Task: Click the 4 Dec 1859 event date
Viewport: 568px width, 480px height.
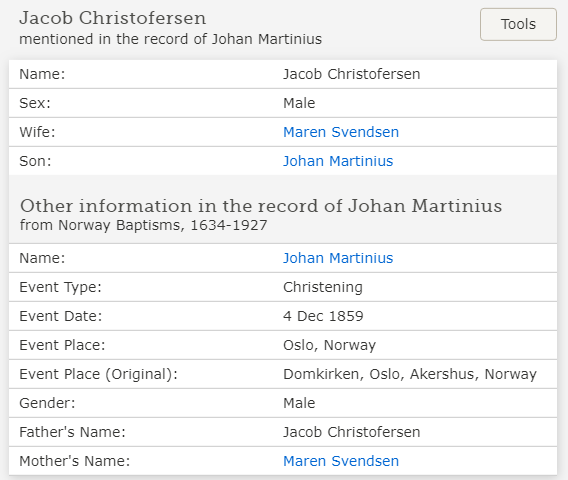Action: 323,316
